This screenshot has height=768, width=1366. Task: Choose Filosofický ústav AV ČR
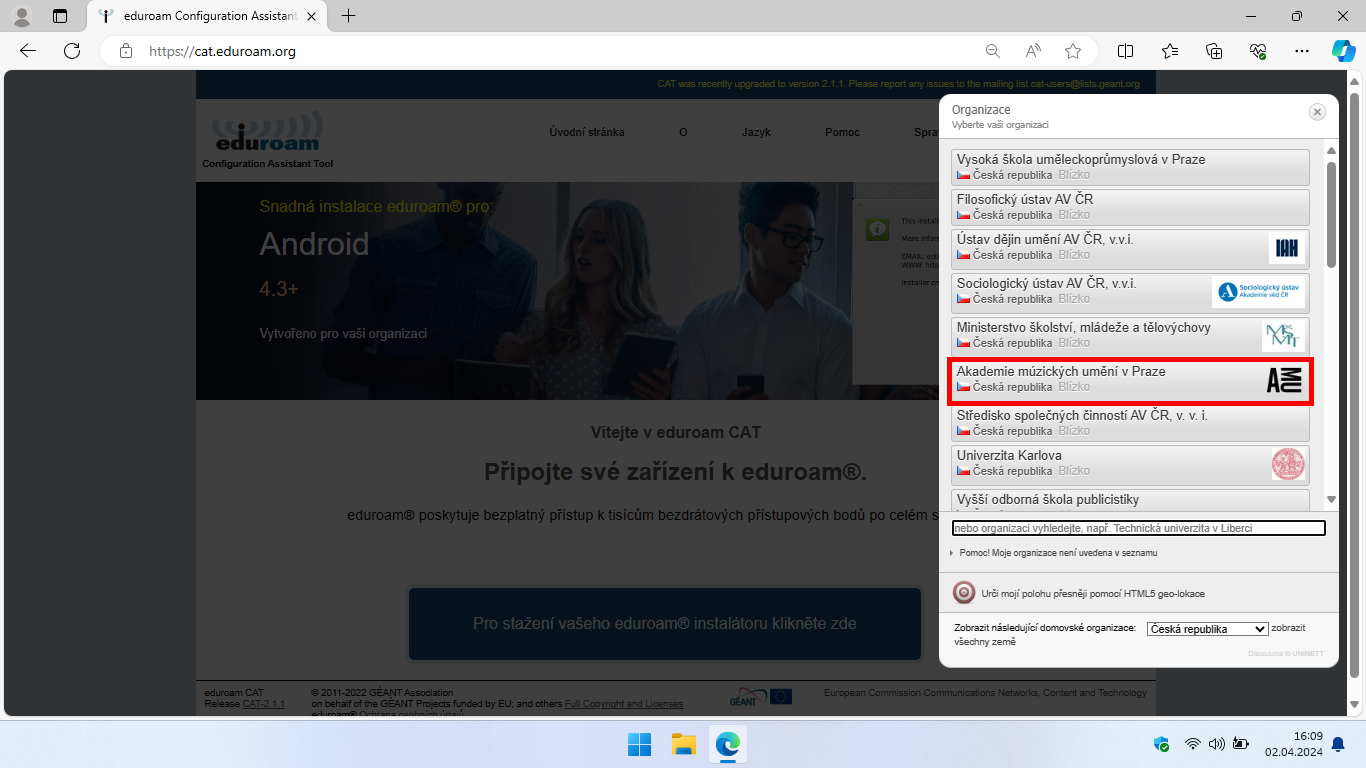click(x=1130, y=207)
